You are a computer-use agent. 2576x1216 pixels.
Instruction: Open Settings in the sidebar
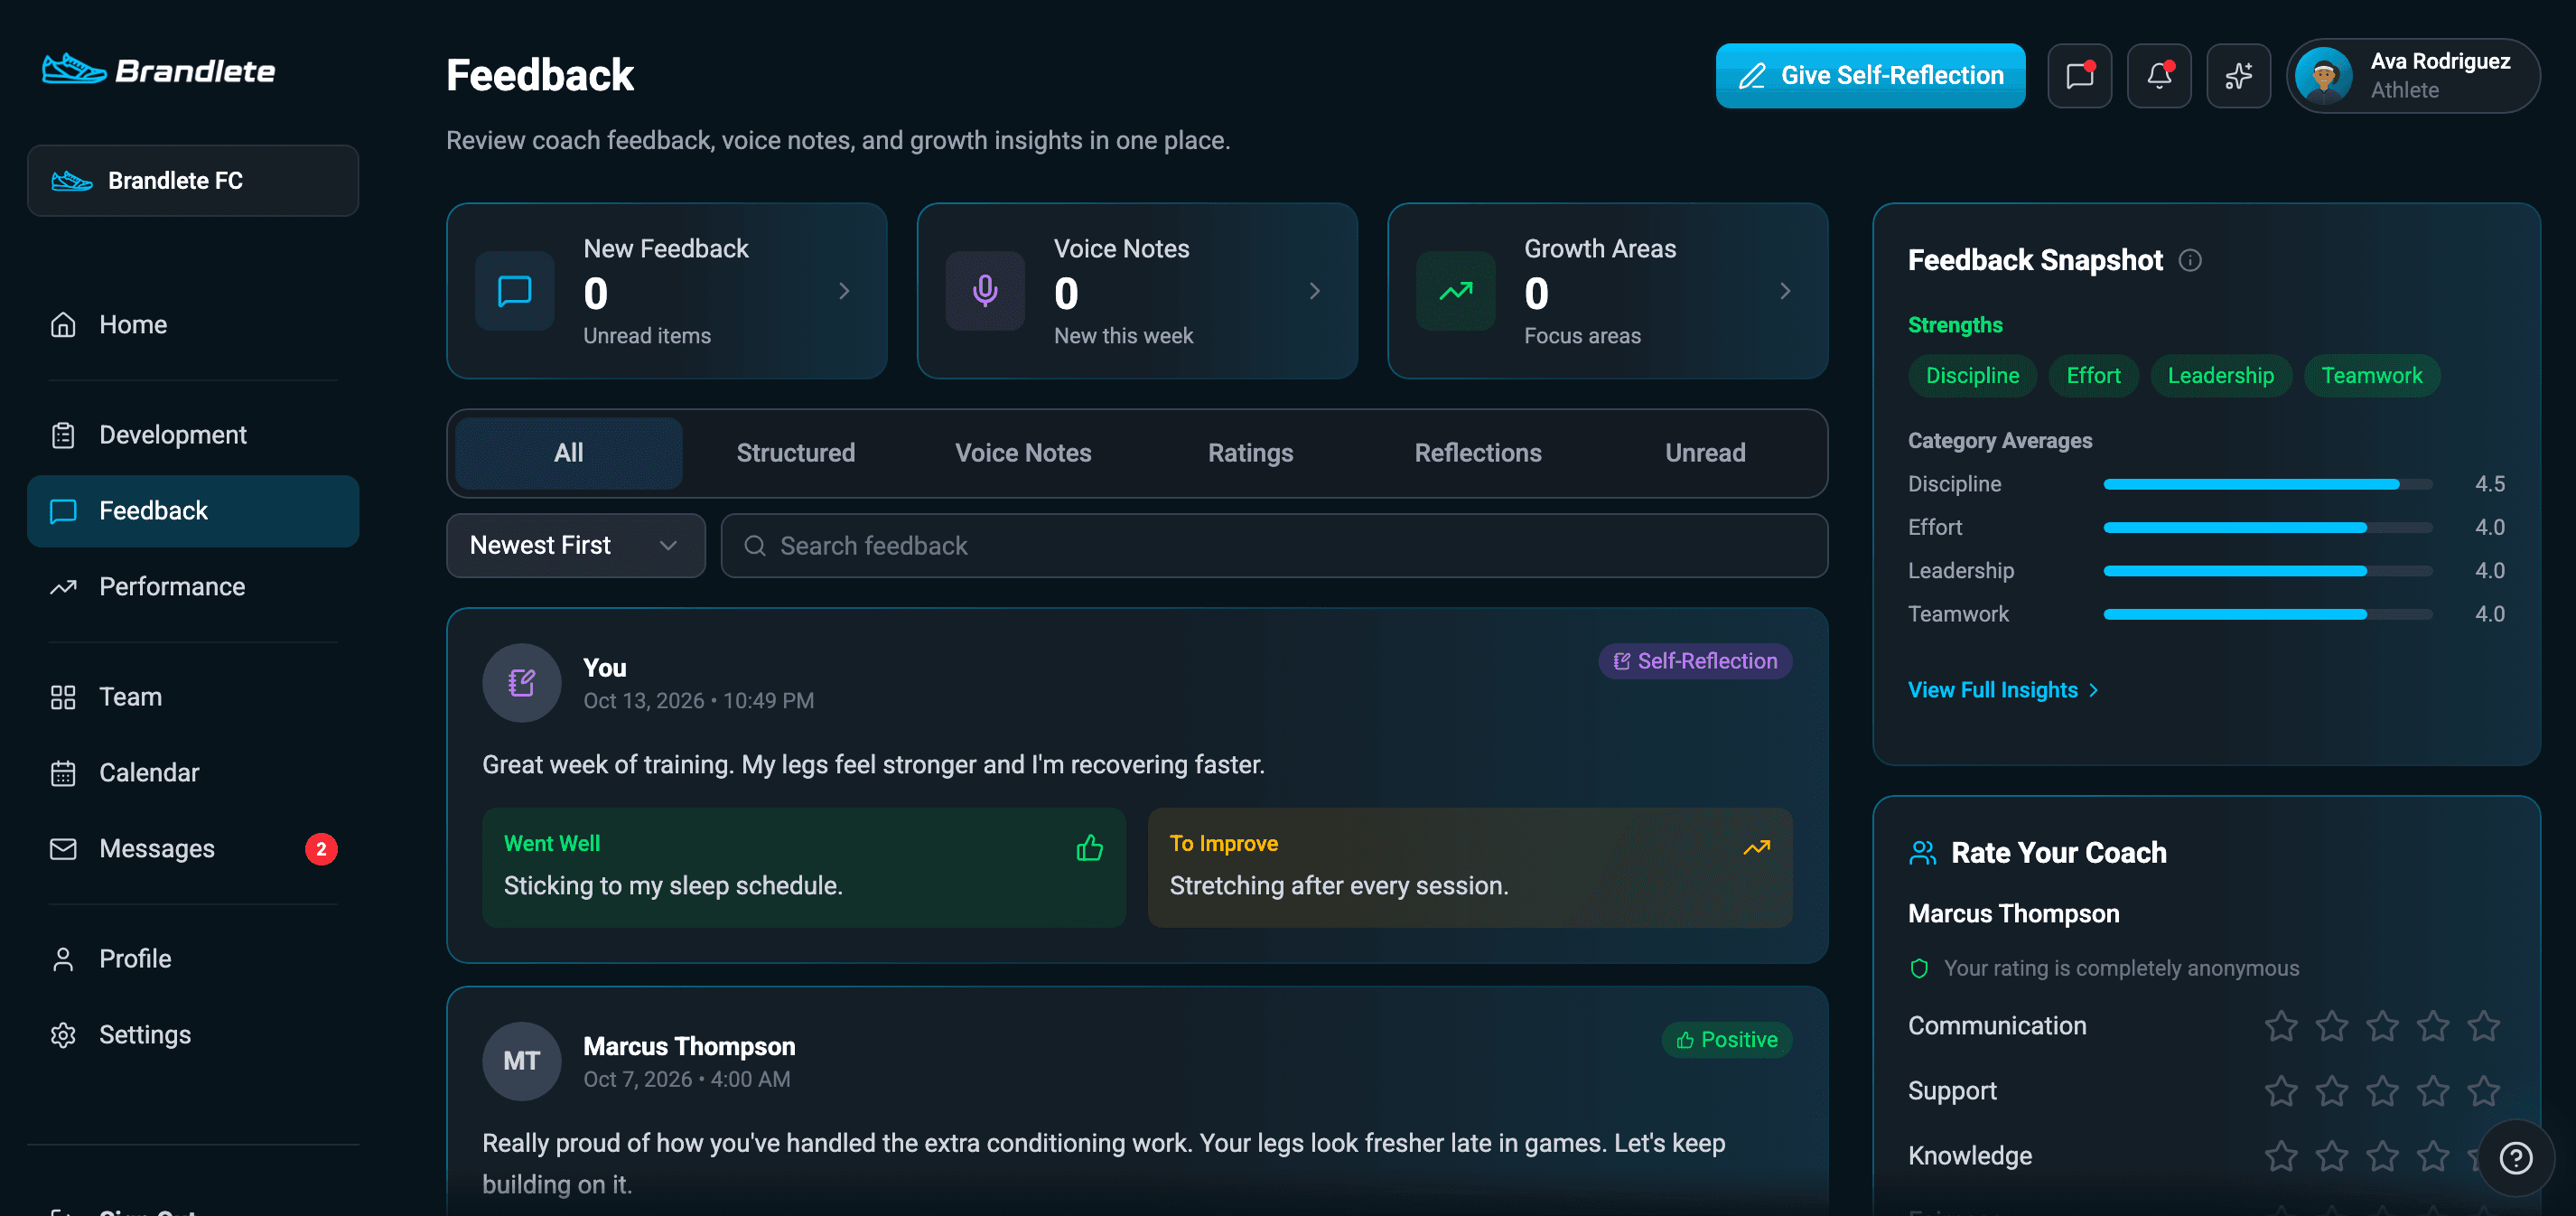coord(193,1035)
